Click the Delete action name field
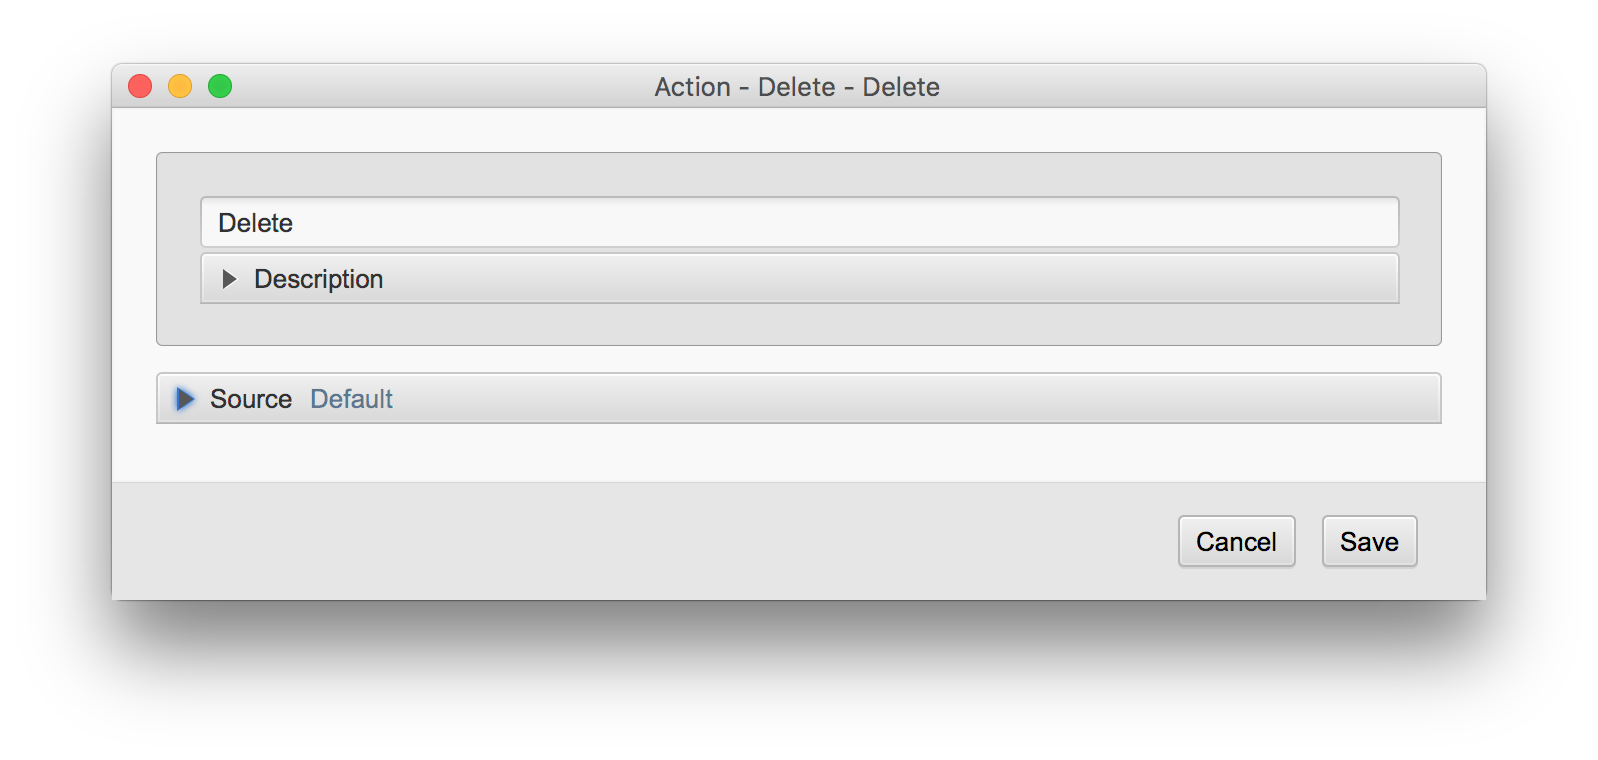Screen dimensions: 1598x760 [799, 222]
